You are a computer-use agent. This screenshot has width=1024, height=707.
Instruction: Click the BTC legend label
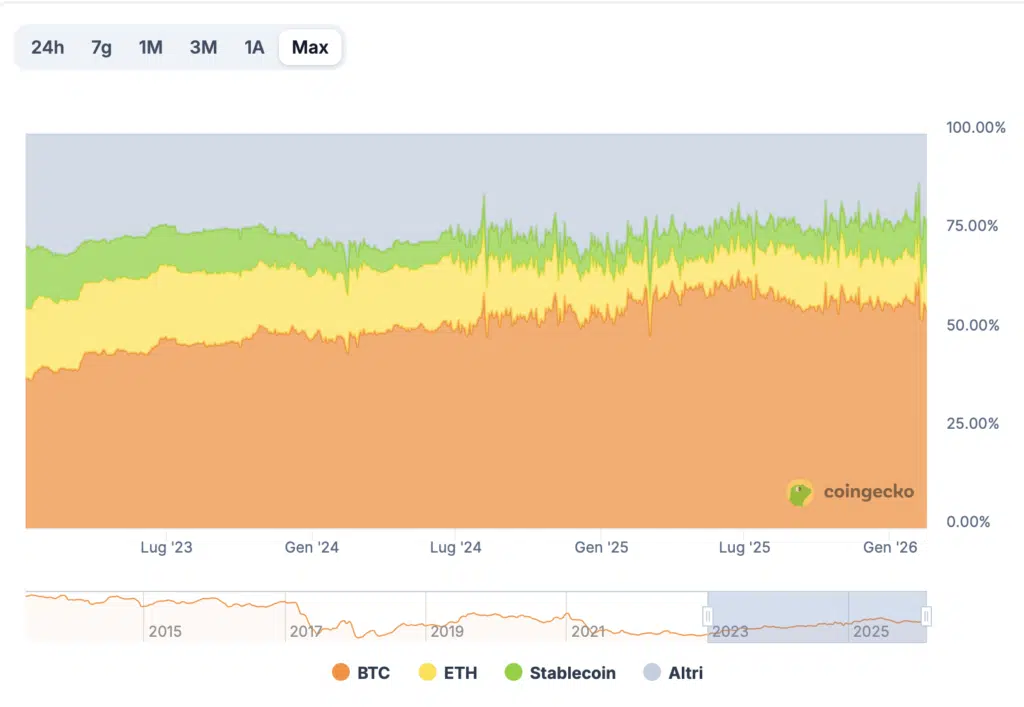373,673
